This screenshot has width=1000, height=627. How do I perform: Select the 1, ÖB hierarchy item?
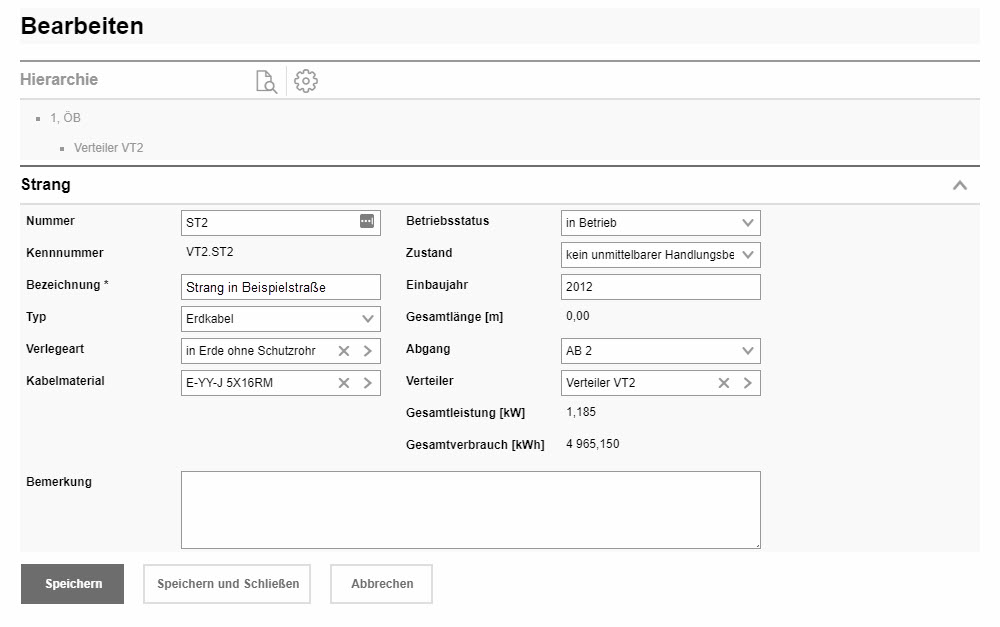coord(65,118)
